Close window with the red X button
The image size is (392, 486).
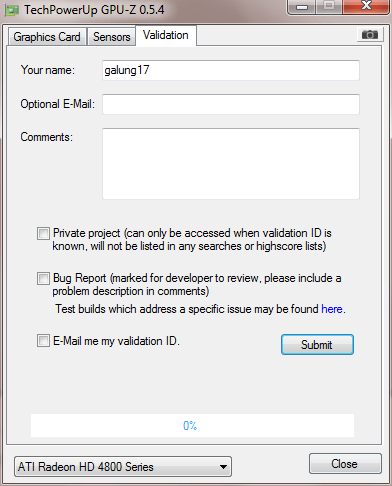tap(366, 6)
